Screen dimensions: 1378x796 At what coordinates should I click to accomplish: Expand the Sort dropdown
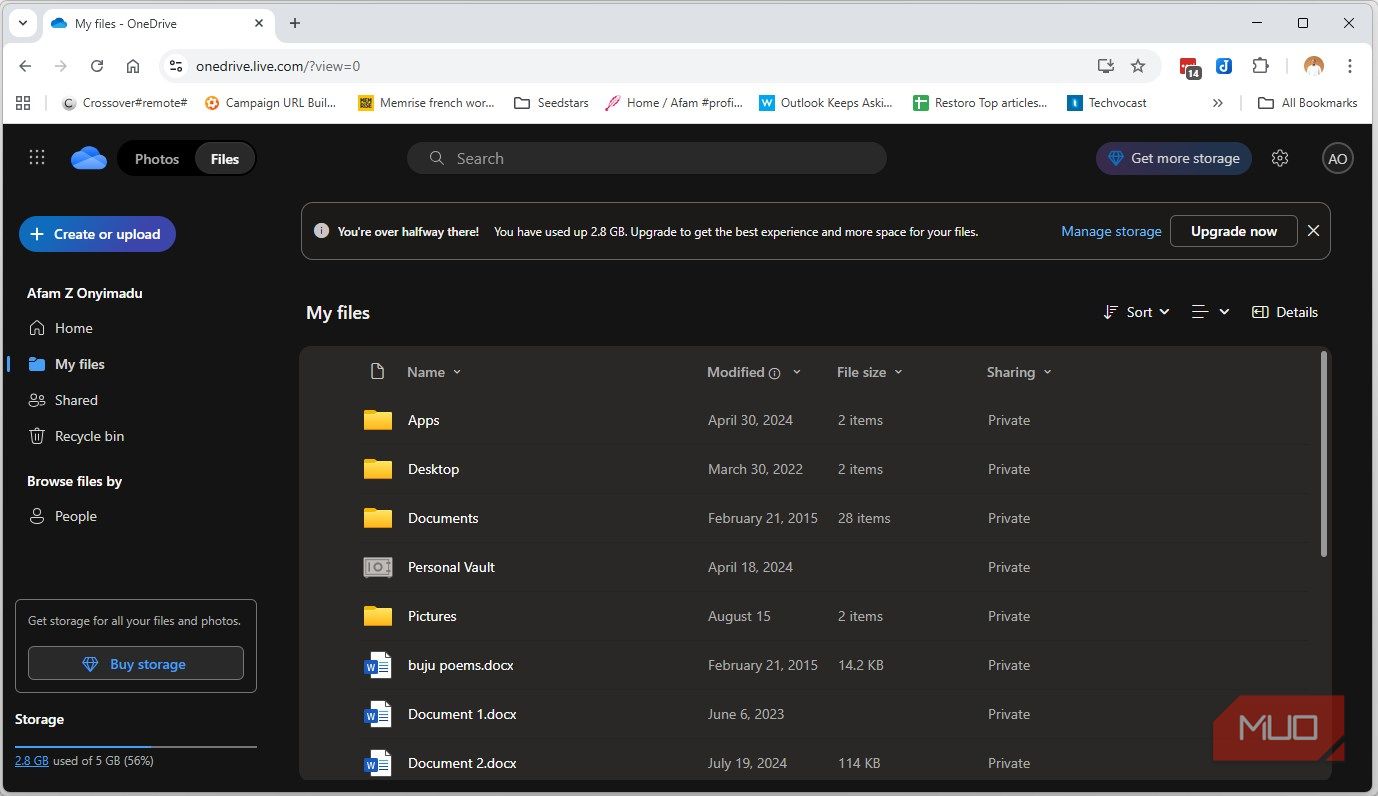1136,312
